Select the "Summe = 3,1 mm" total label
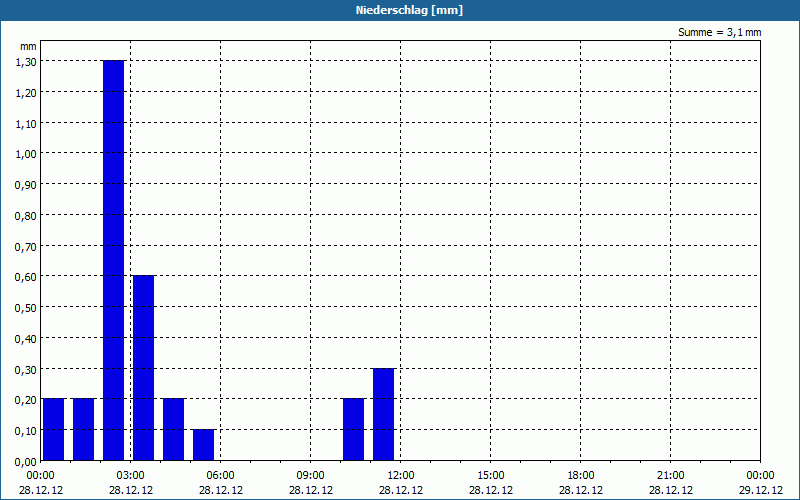Image resolution: width=800 pixels, height=500 pixels. coord(719,32)
